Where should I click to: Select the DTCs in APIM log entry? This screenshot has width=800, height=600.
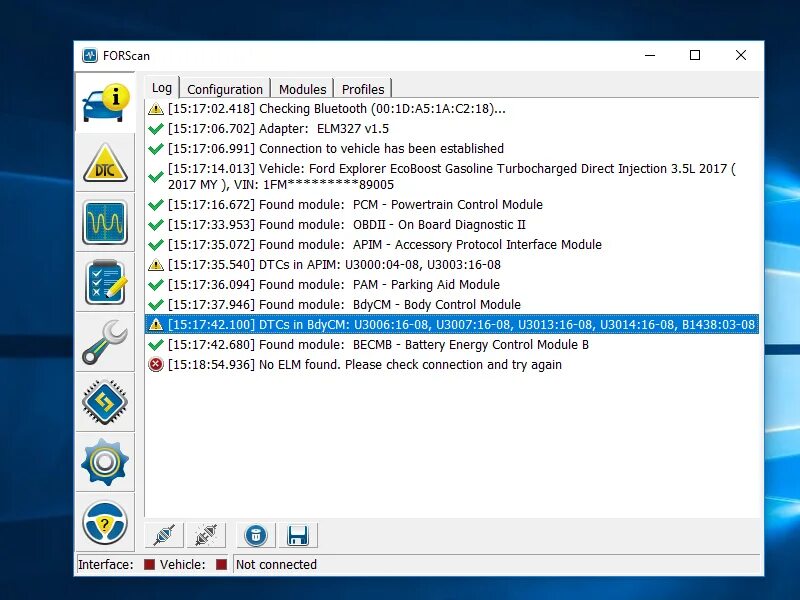click(x=452, y=264)
